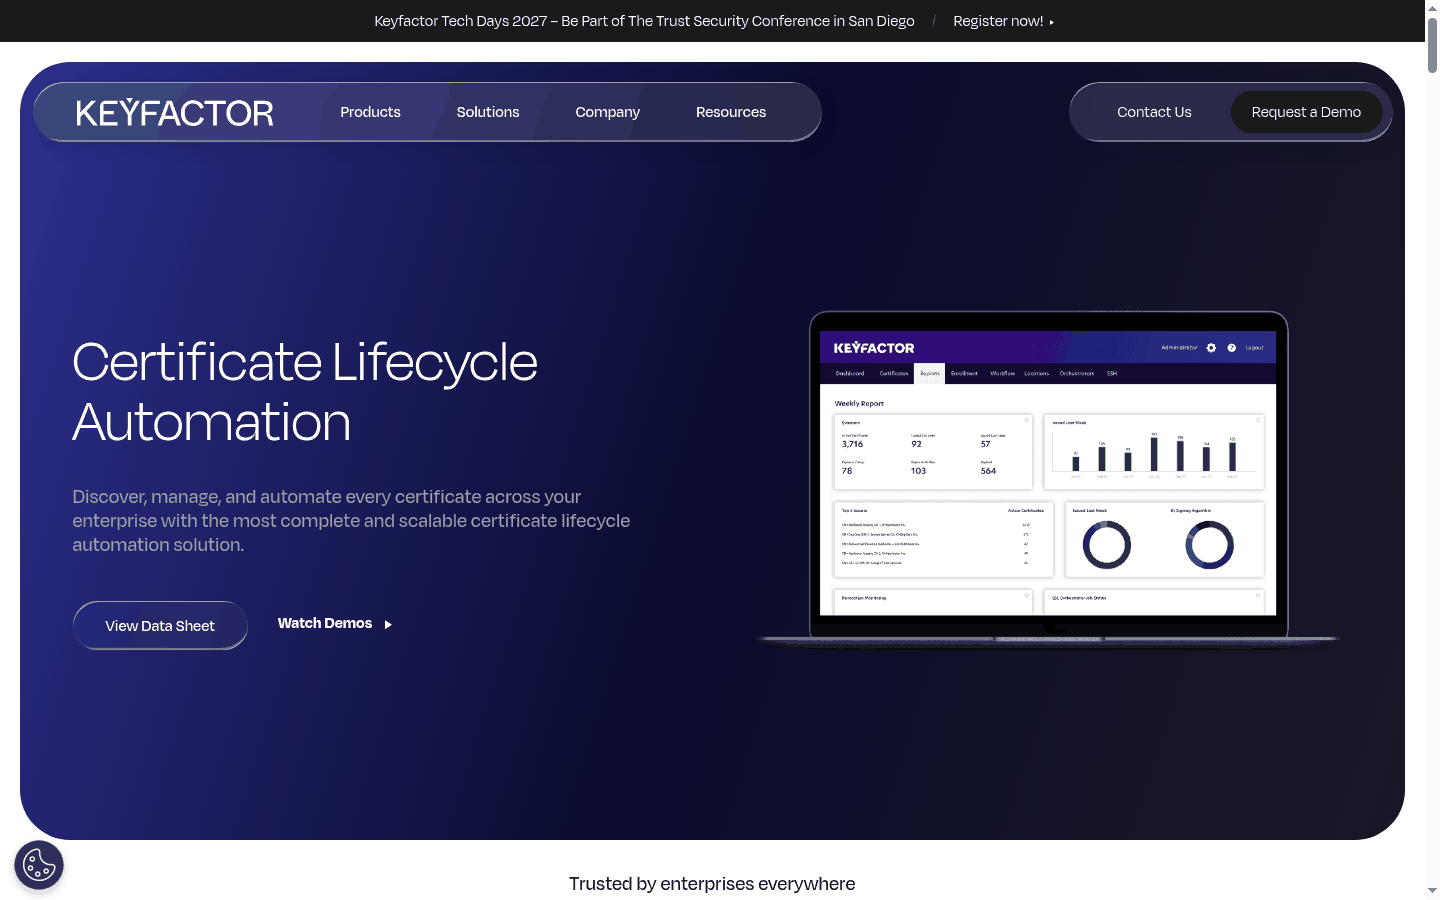Click the "Keyfactor Tech Days 2027" banner text
The height and width of the screenshot is (900, 1440).
644,21
